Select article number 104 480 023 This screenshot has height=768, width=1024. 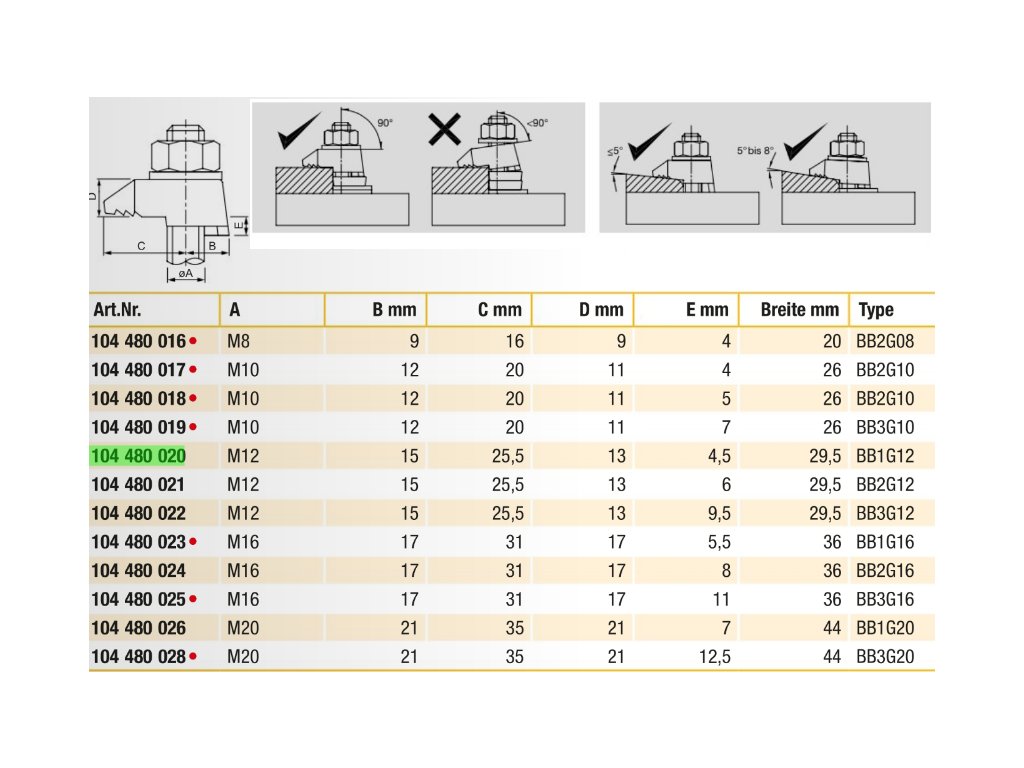[x=138, y=542]
